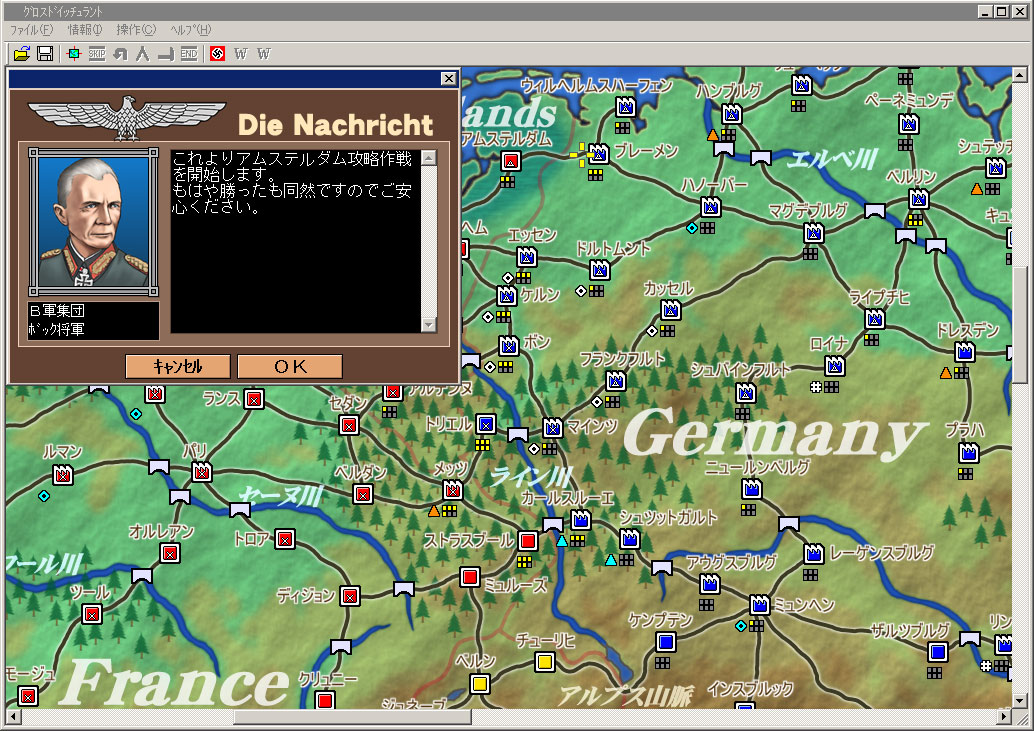
Task: Open the 情報(I) menu
Action: 85,30
